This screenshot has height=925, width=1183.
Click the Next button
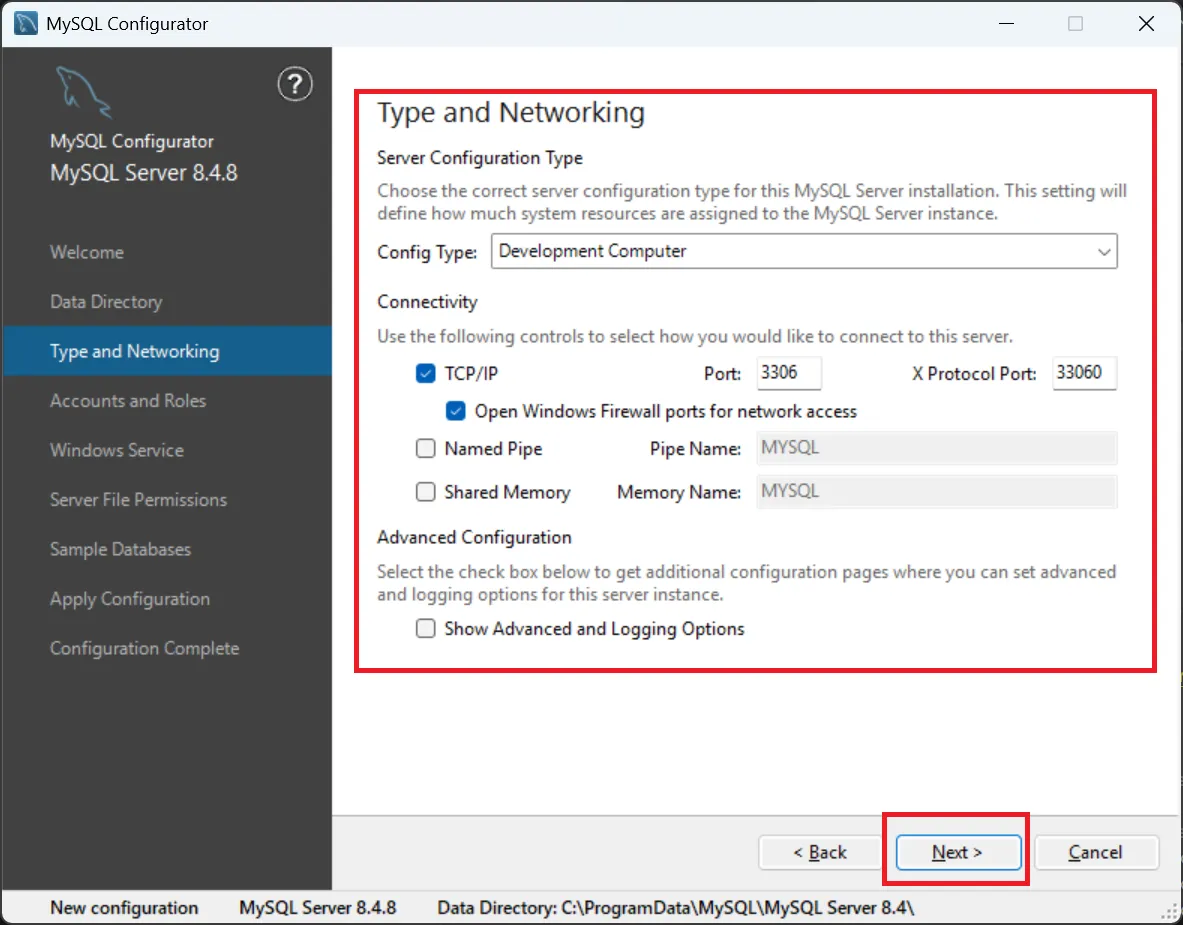tap(957, 852)
